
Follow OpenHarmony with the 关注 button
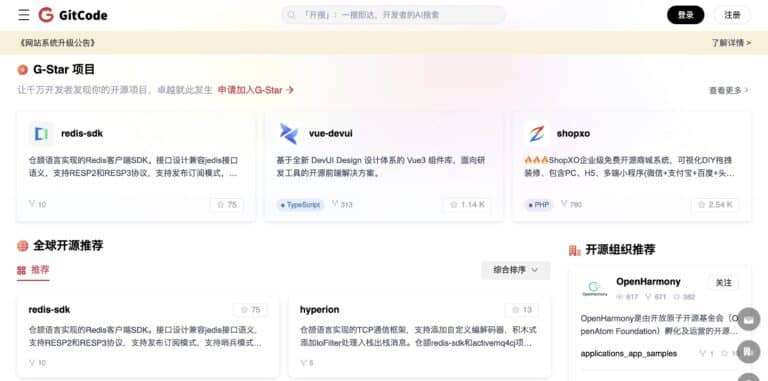click(723, 283)
